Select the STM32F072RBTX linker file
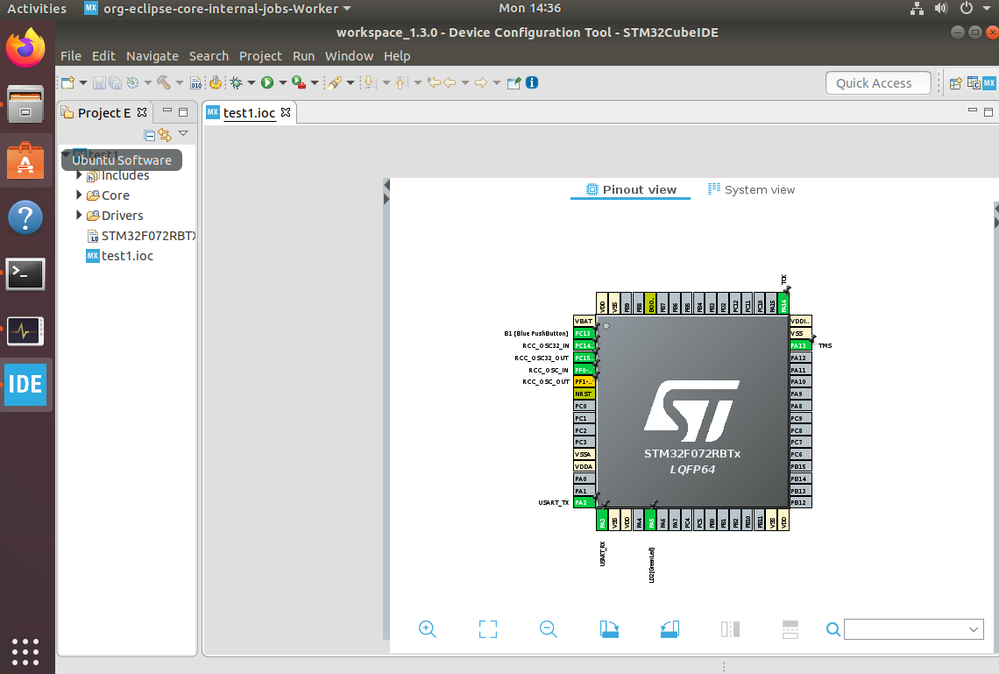The width and height of the screenshot is (999, 674). click(x=141, y=236)
